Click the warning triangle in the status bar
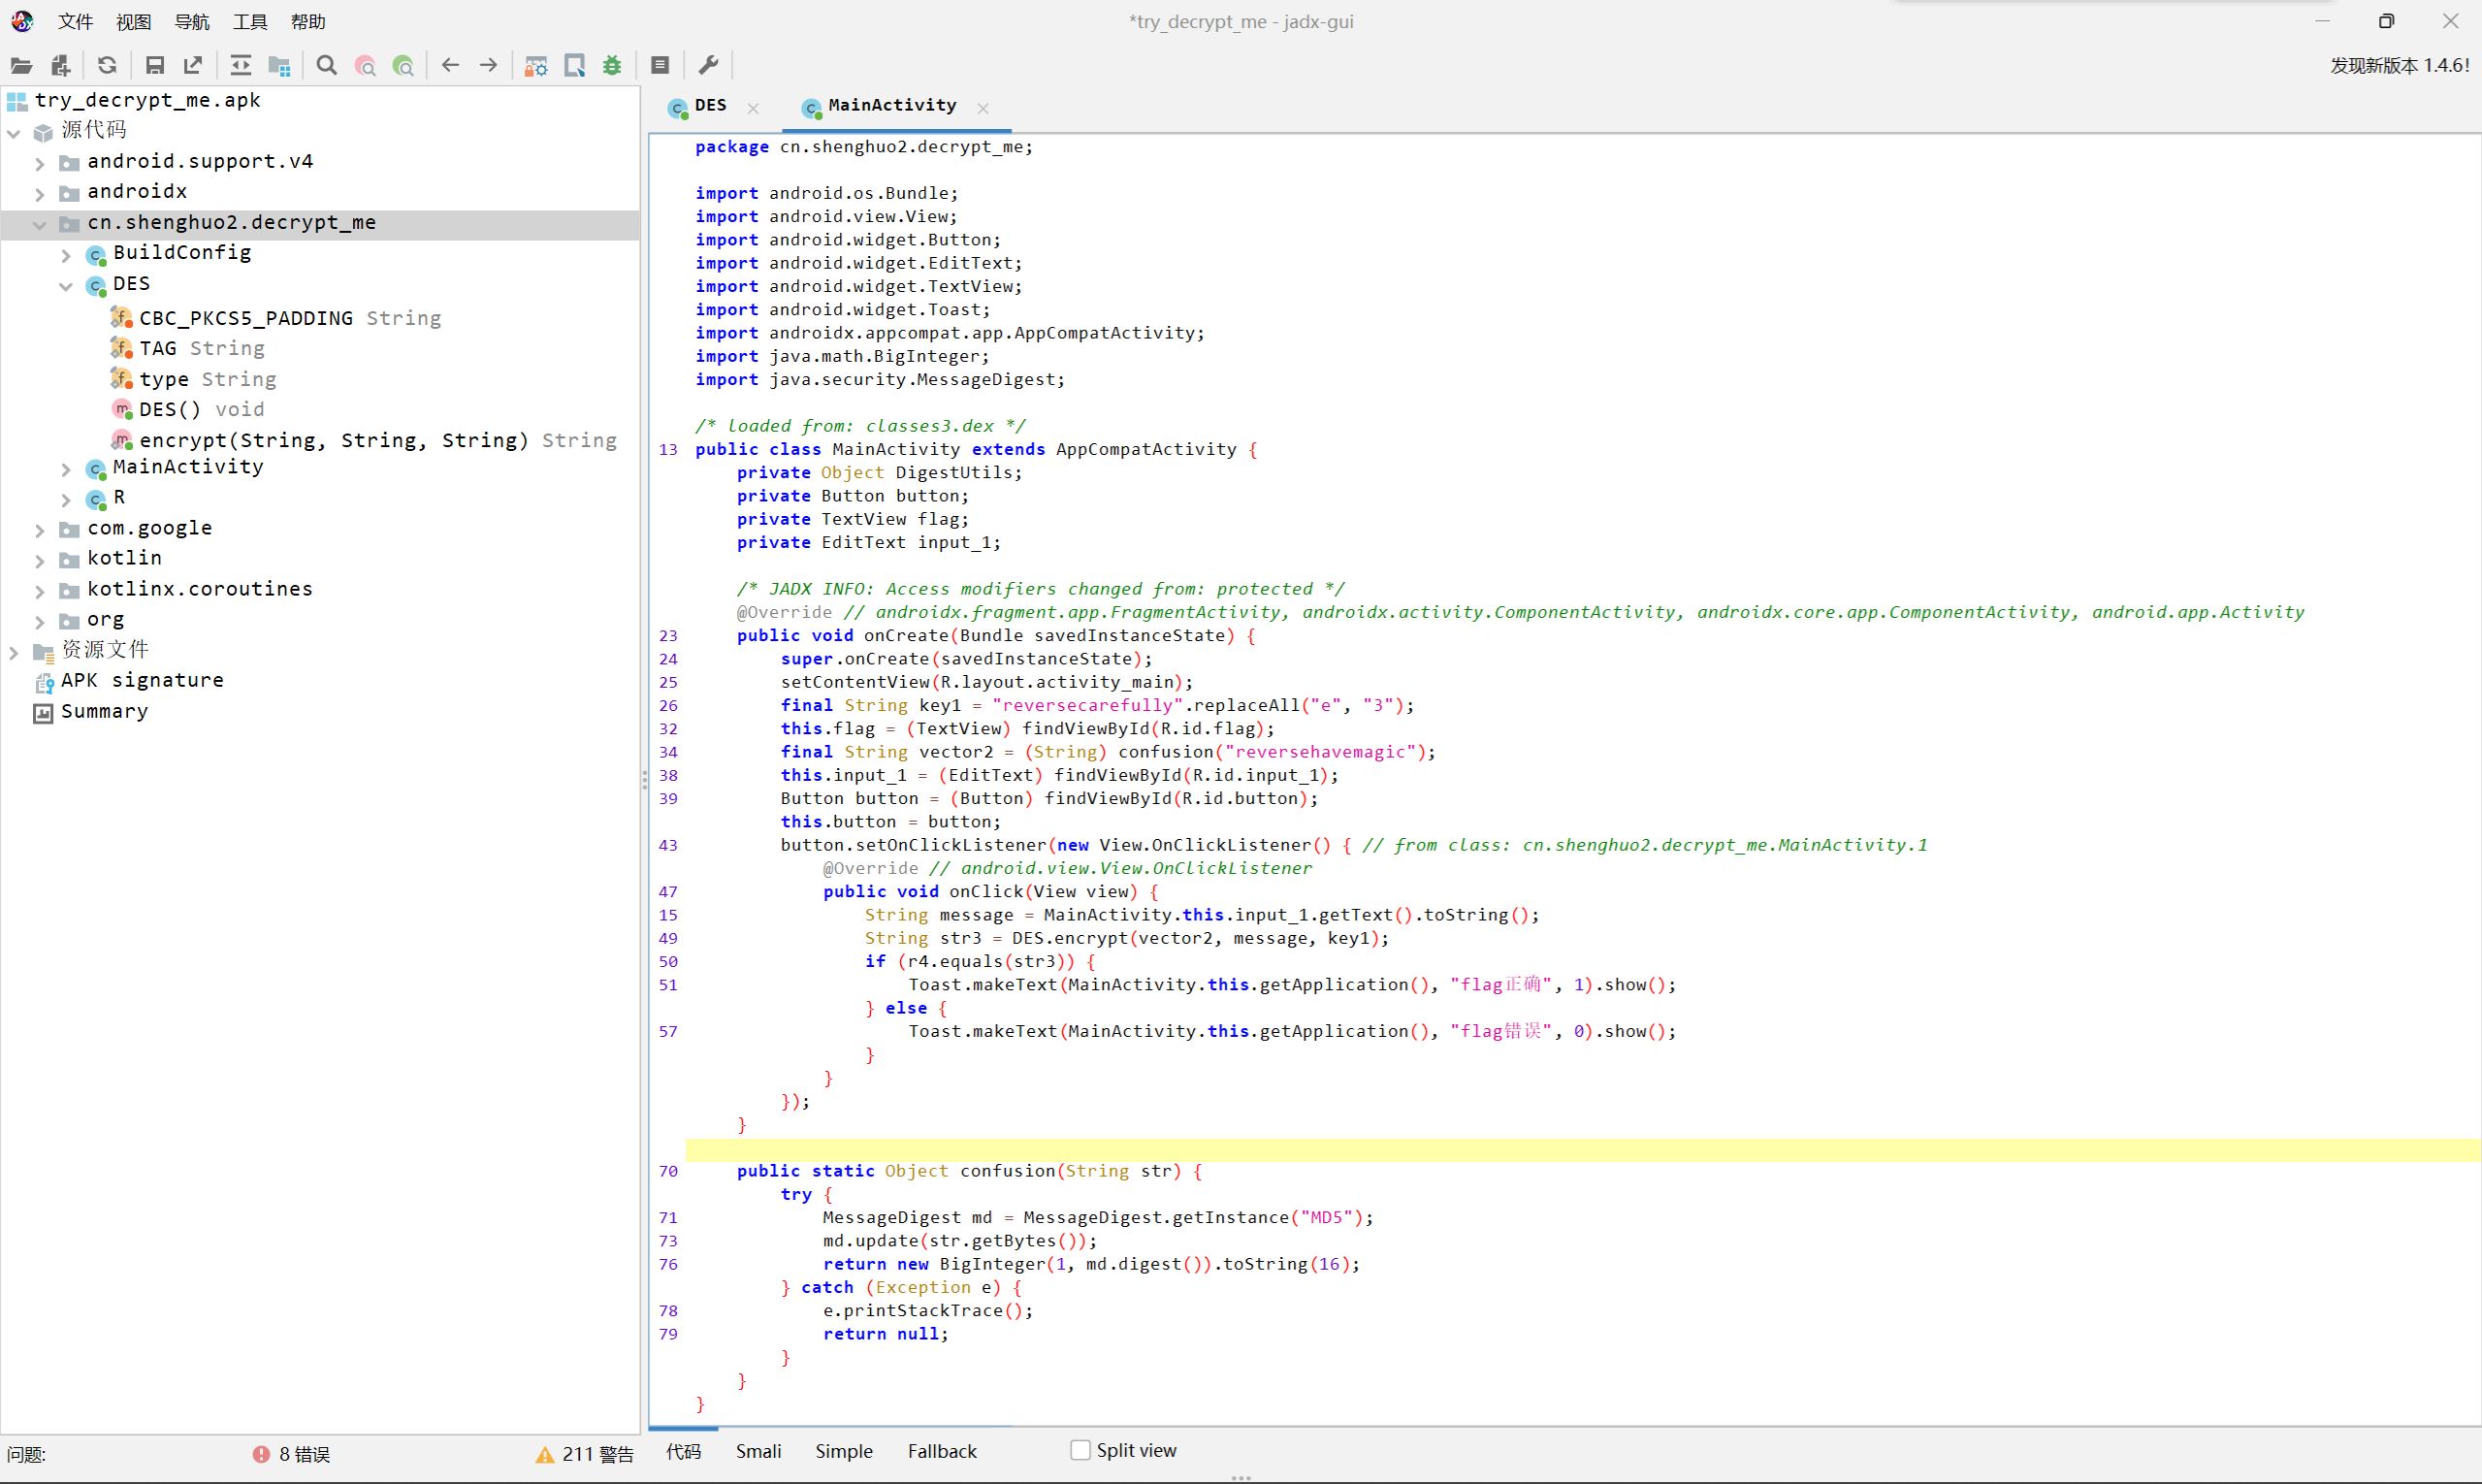This screenshot has width=2482, height=1484. (545, 1454)
